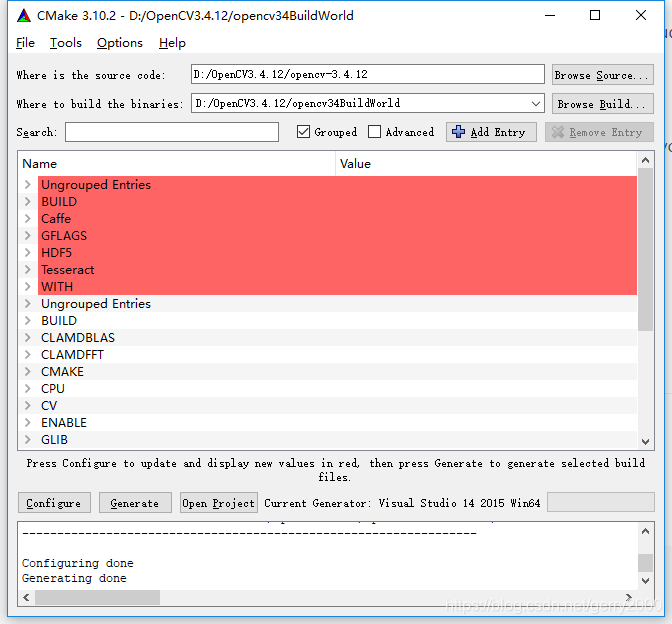
Task: Open the File menu
Action: [x=25, y=43]
